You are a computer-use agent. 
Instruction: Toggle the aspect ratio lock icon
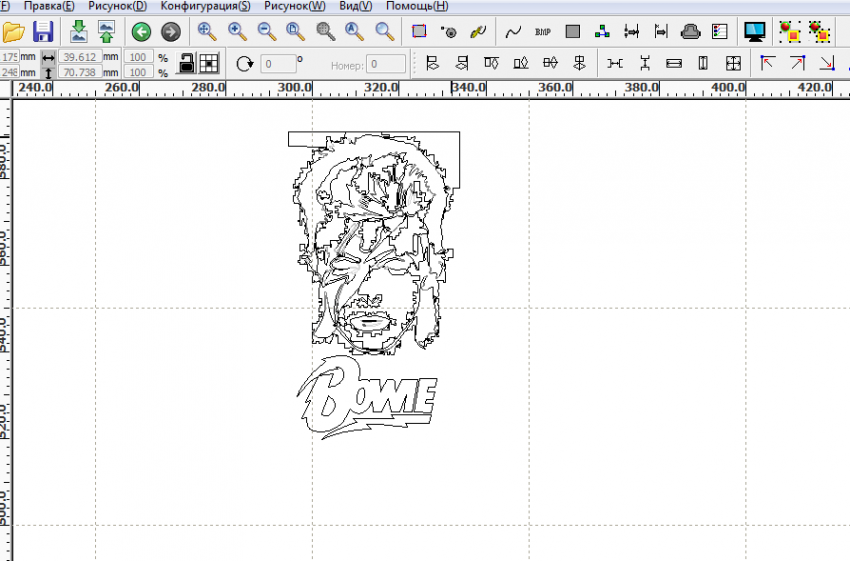click(186, 63)
